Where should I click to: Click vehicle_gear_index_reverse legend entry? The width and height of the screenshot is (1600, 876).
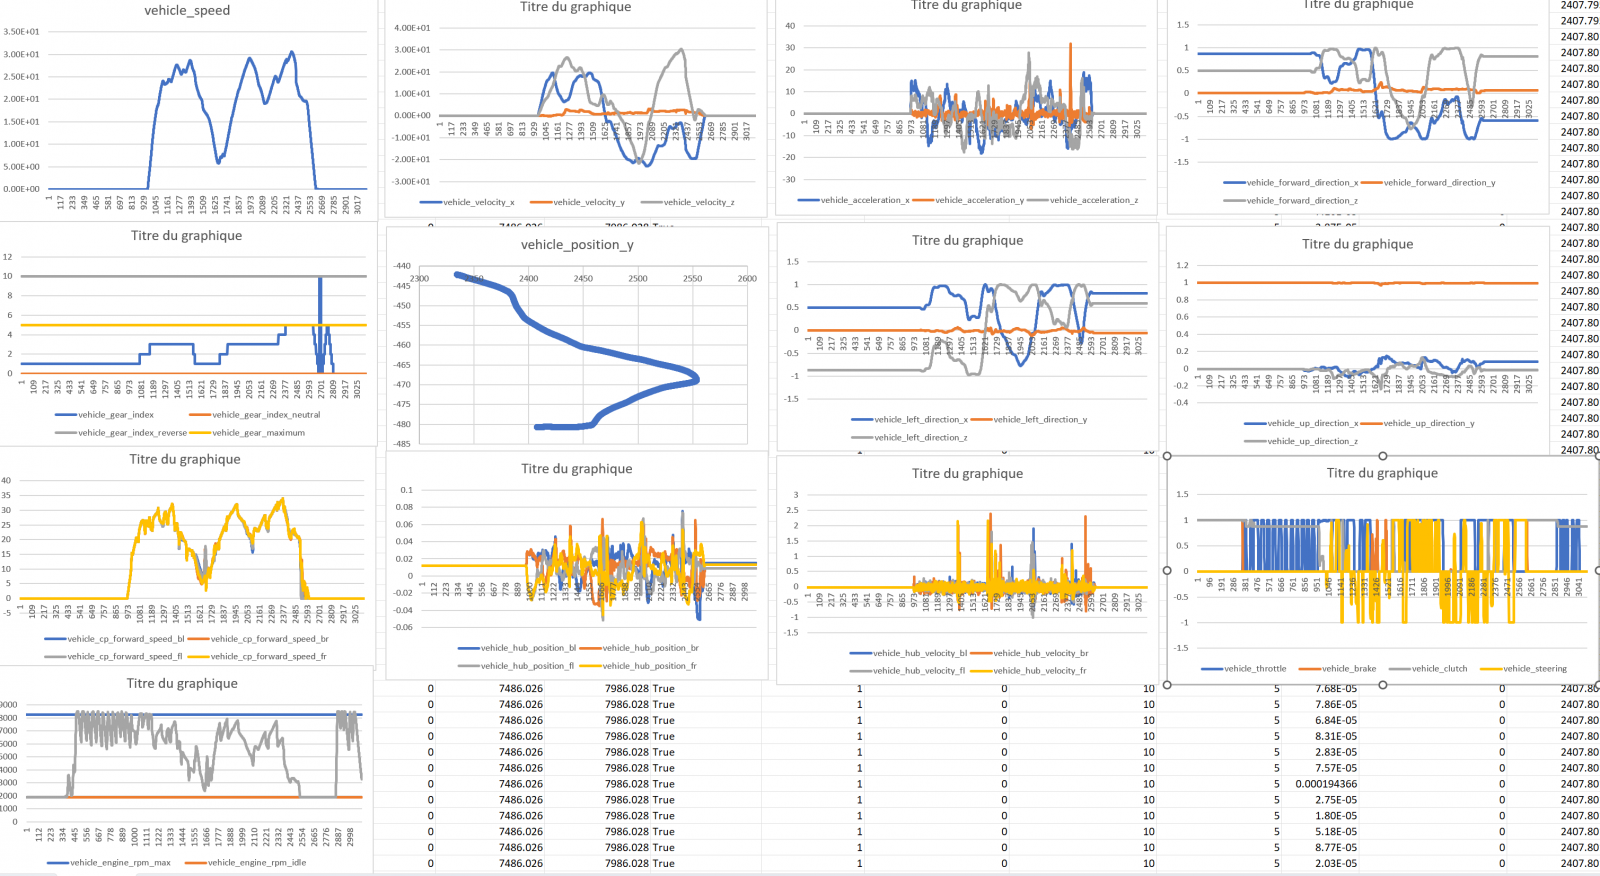(x=121, y=433)
